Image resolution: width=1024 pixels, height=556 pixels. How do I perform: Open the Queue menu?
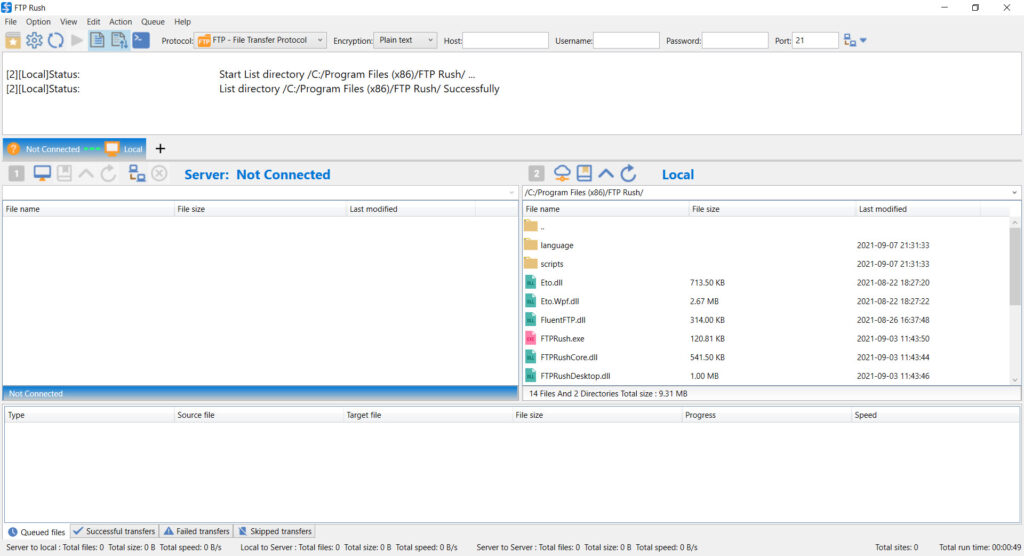pos(153,22)
